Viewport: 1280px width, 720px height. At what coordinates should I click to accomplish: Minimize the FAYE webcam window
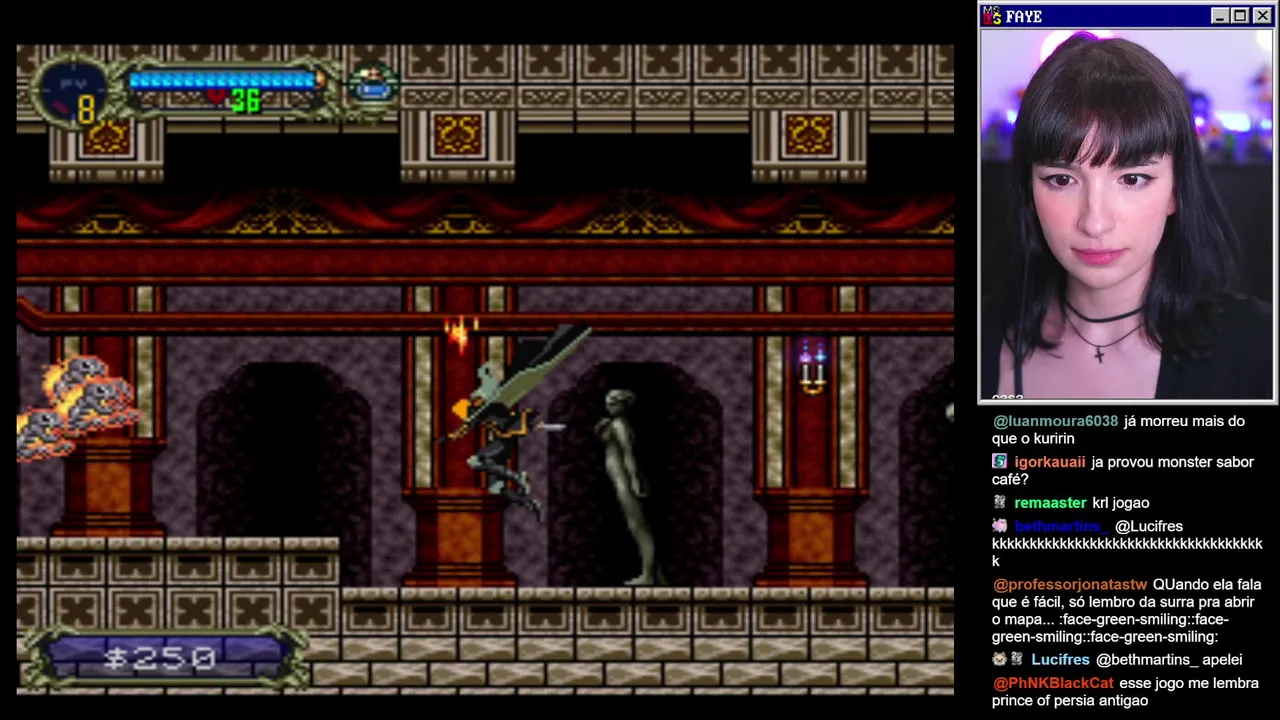tap(1219, 16)
